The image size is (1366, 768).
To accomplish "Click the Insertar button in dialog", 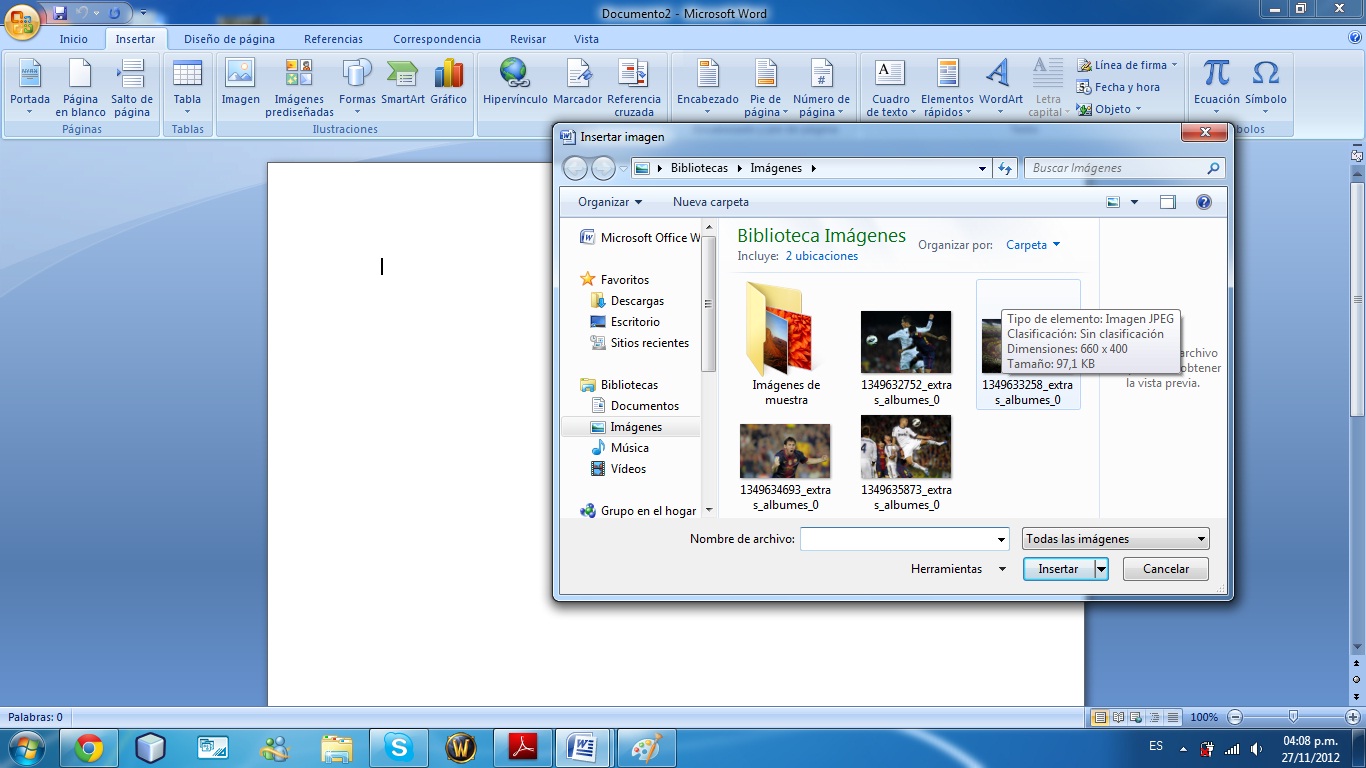I will point(1059,569).
